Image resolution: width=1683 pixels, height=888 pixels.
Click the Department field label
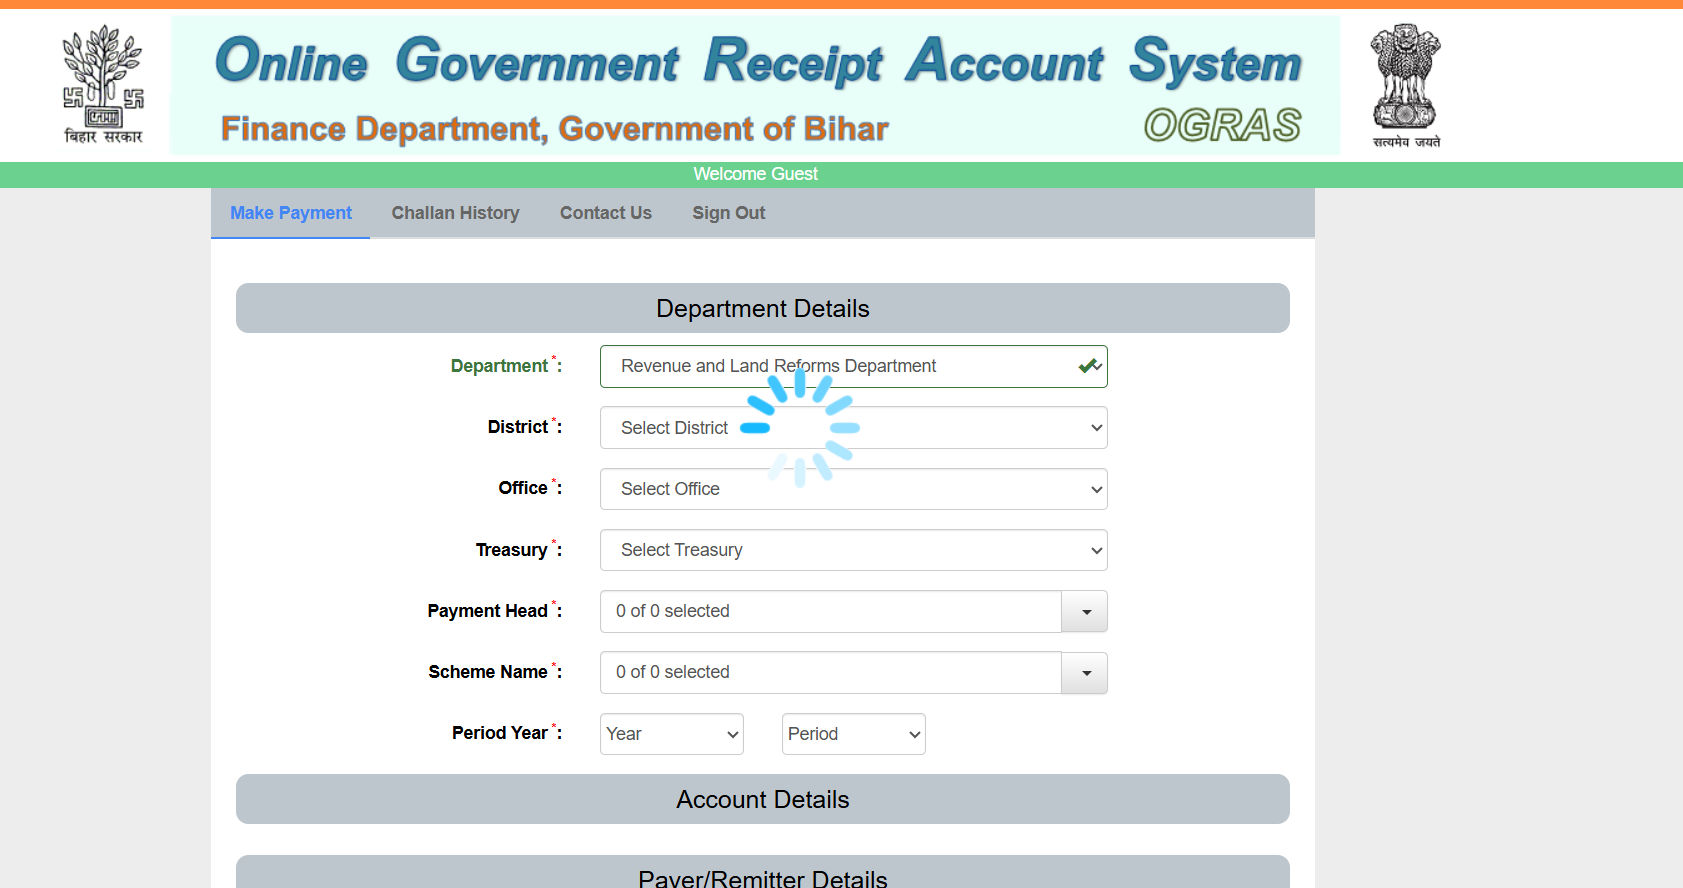(x=506, y=365)
